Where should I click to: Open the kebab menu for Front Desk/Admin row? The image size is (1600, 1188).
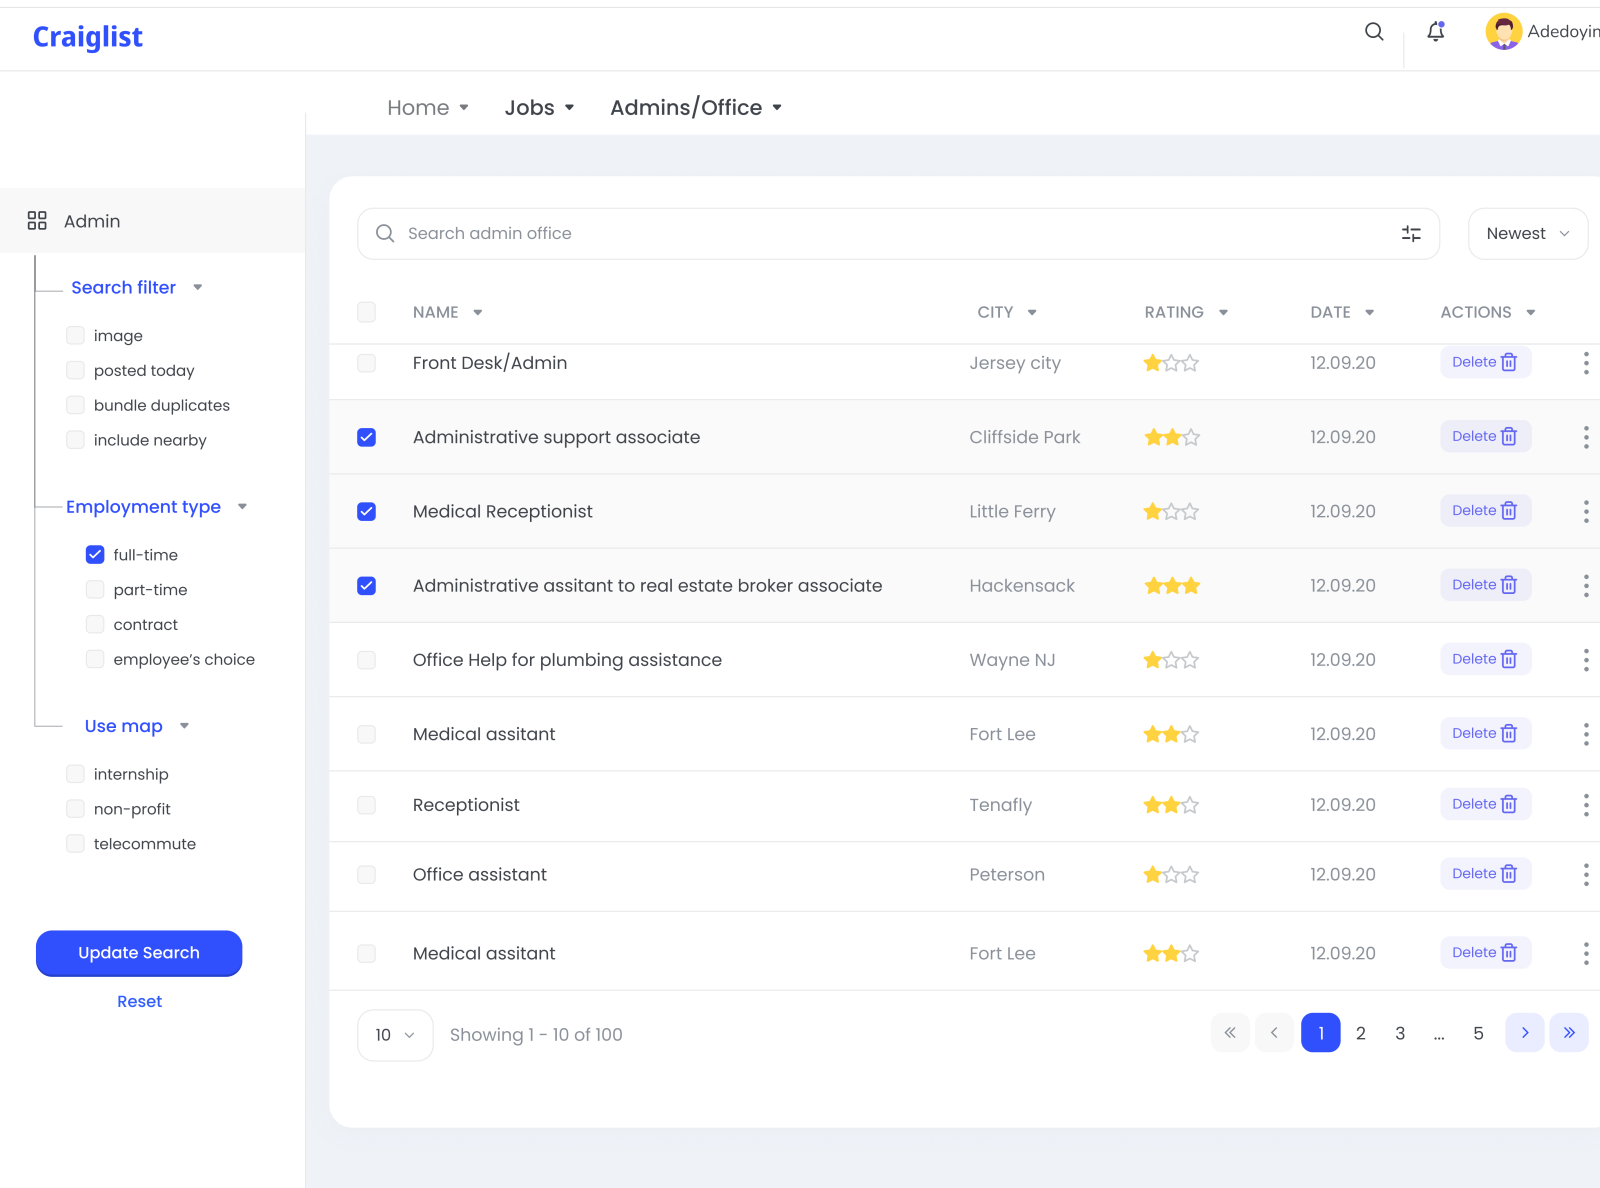1586,362
